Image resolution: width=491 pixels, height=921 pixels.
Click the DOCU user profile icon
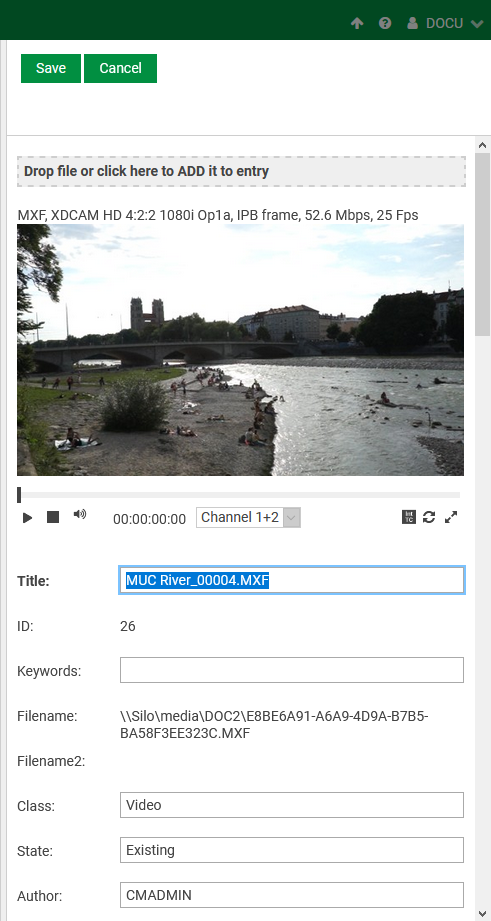[412, 23]
